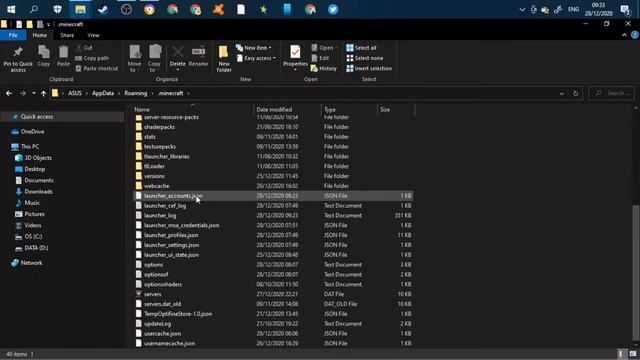640x360 pixels.
Task: Open the File menu tab
Action: pyautogui.click(x=13, y=35)
